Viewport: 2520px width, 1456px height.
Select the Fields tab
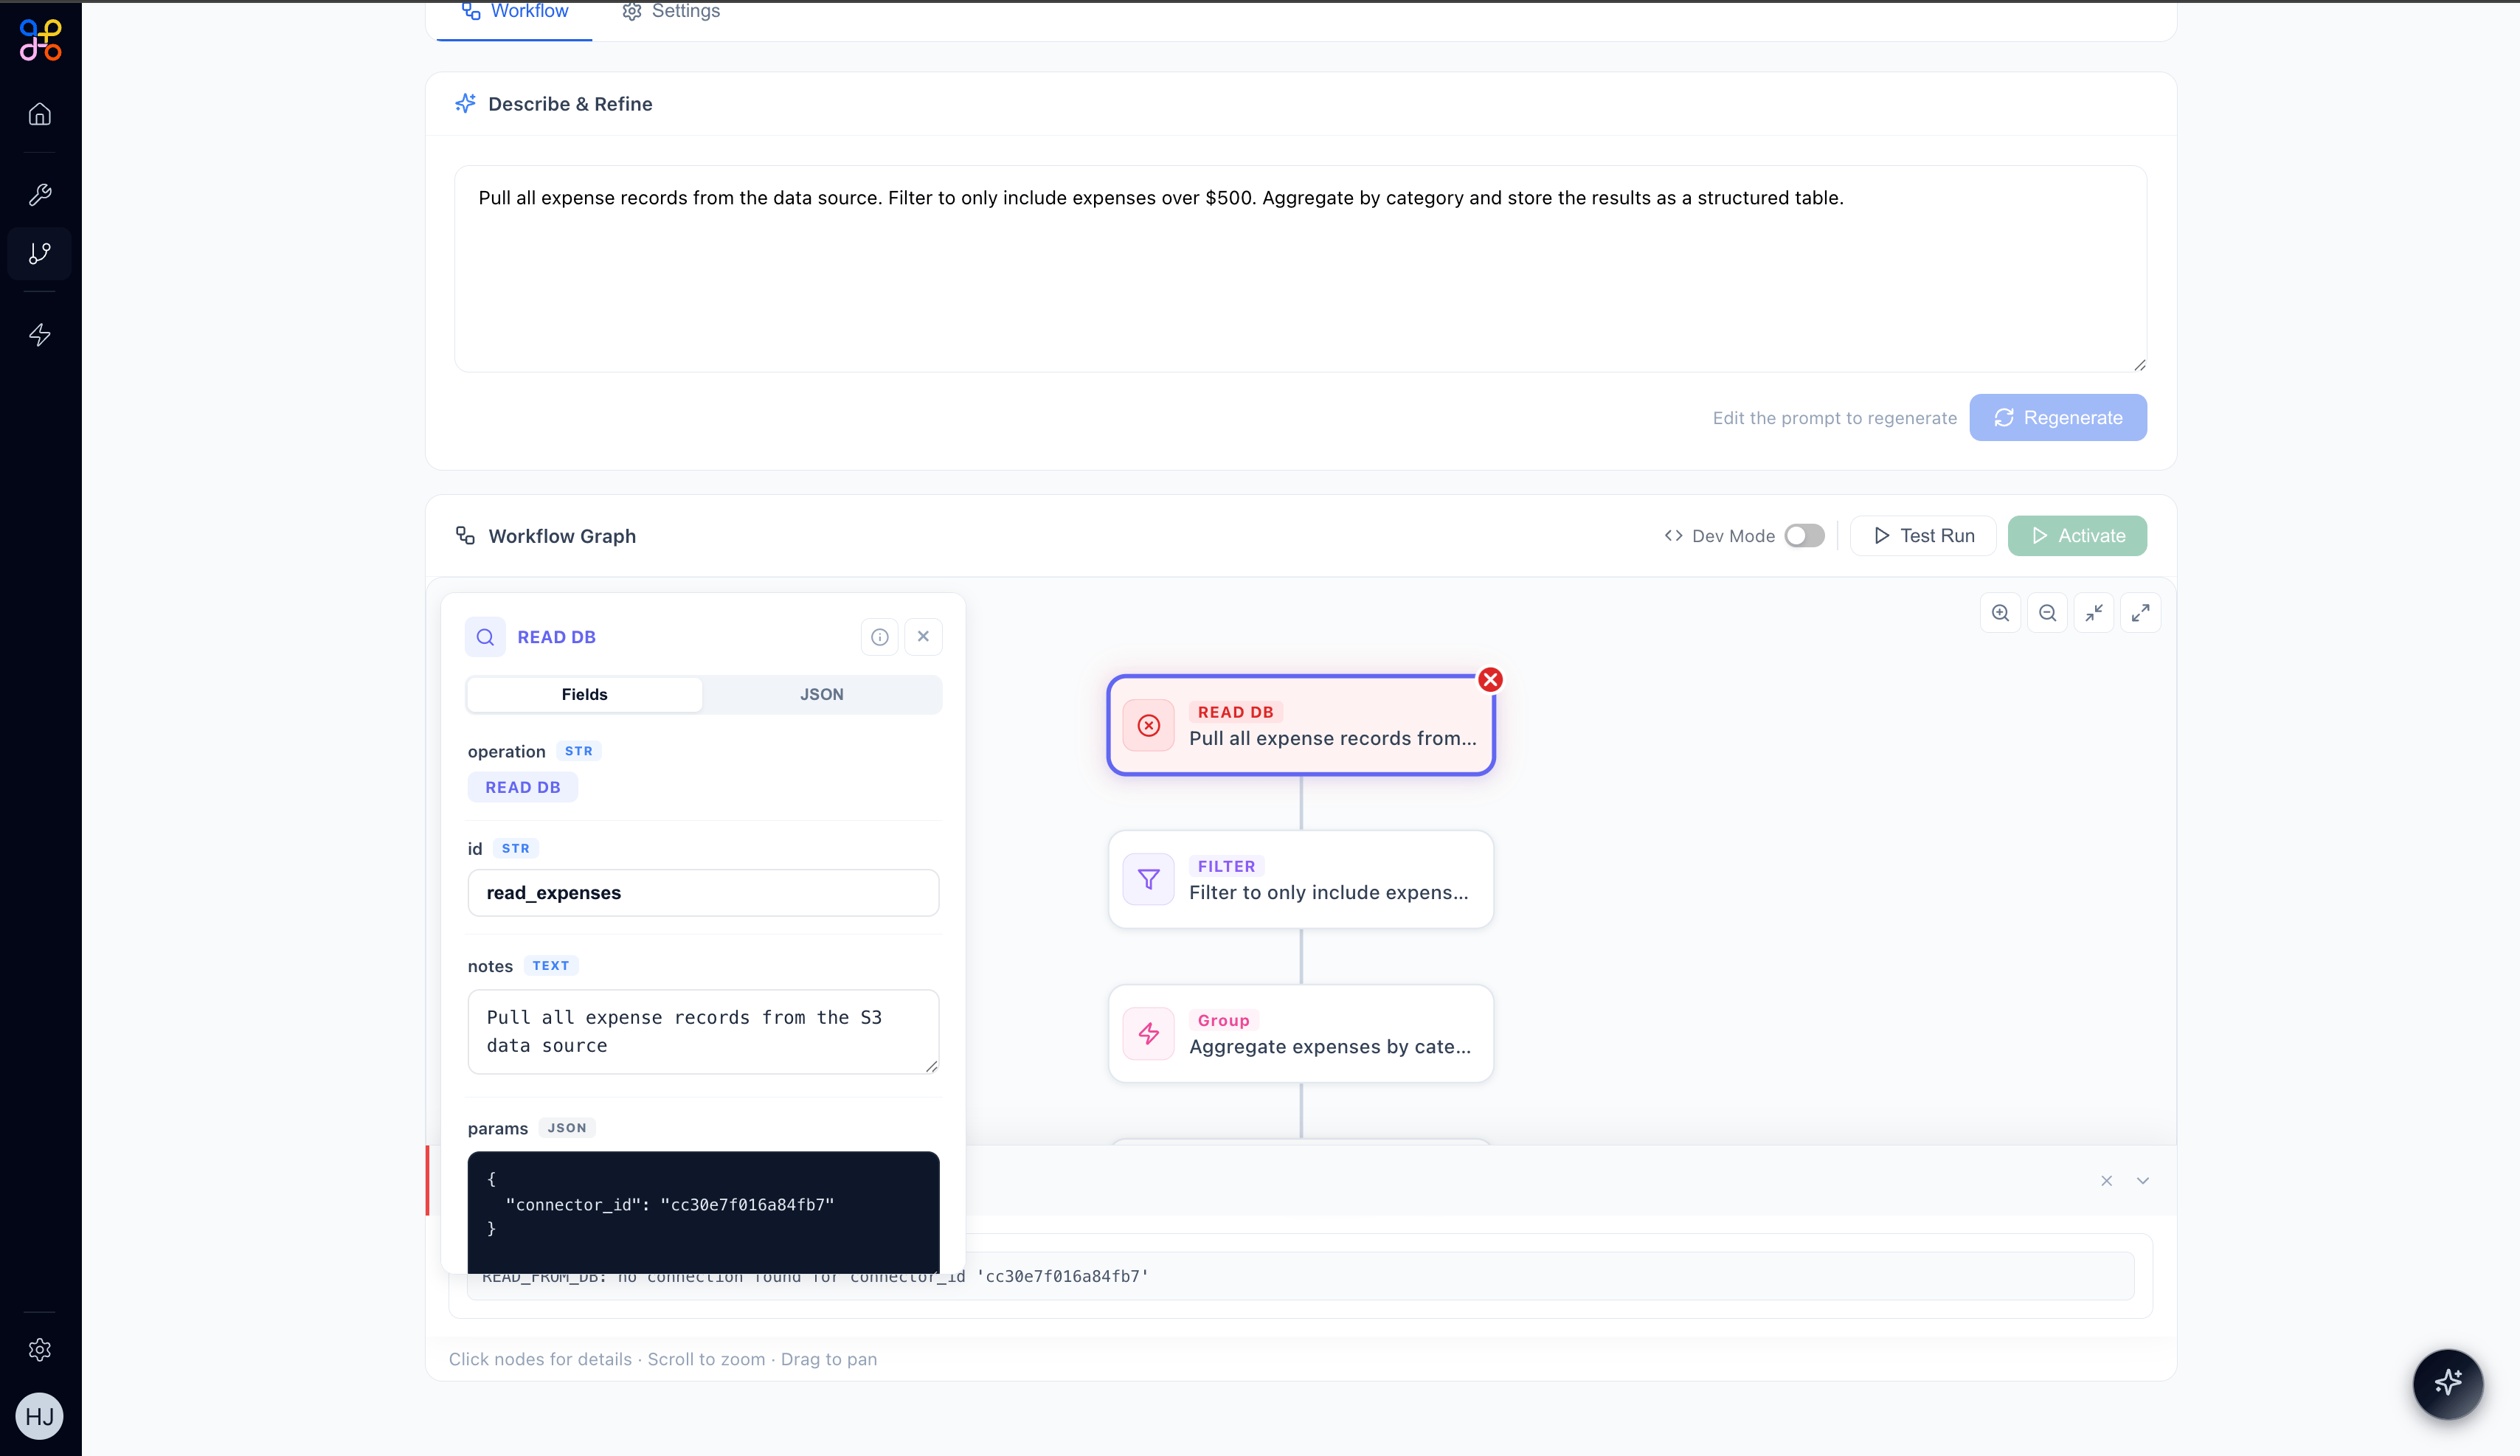pyautogui.click(x=584, y=694)
